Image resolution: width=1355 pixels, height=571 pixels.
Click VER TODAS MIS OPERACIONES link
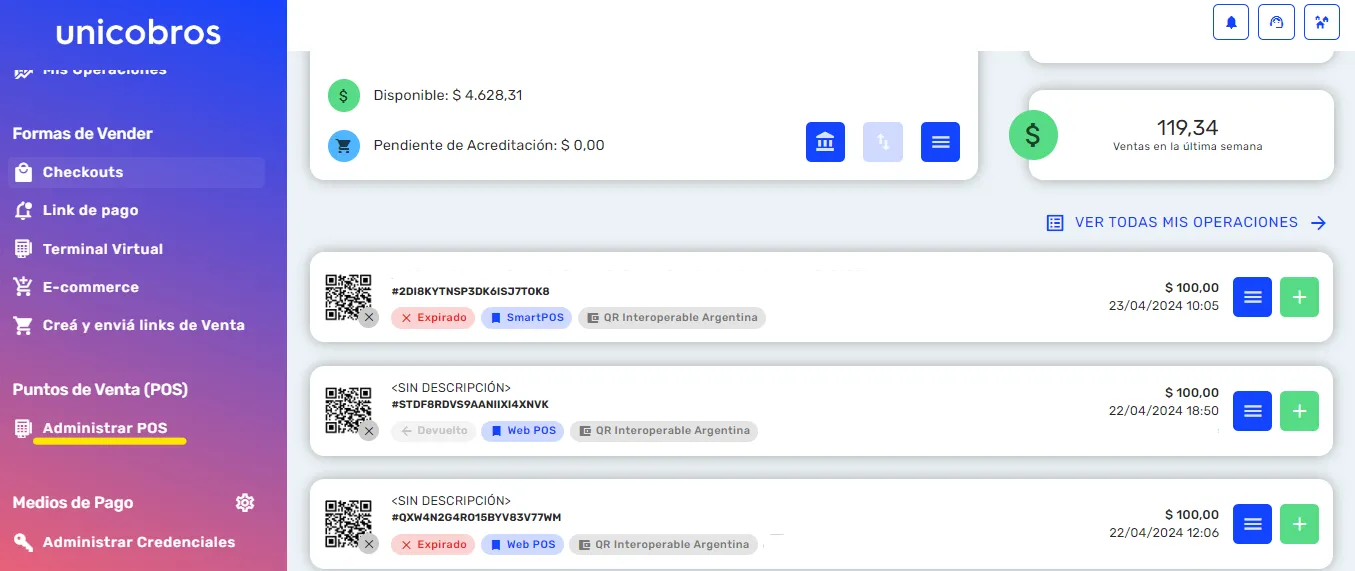(x=1187, y=223)
